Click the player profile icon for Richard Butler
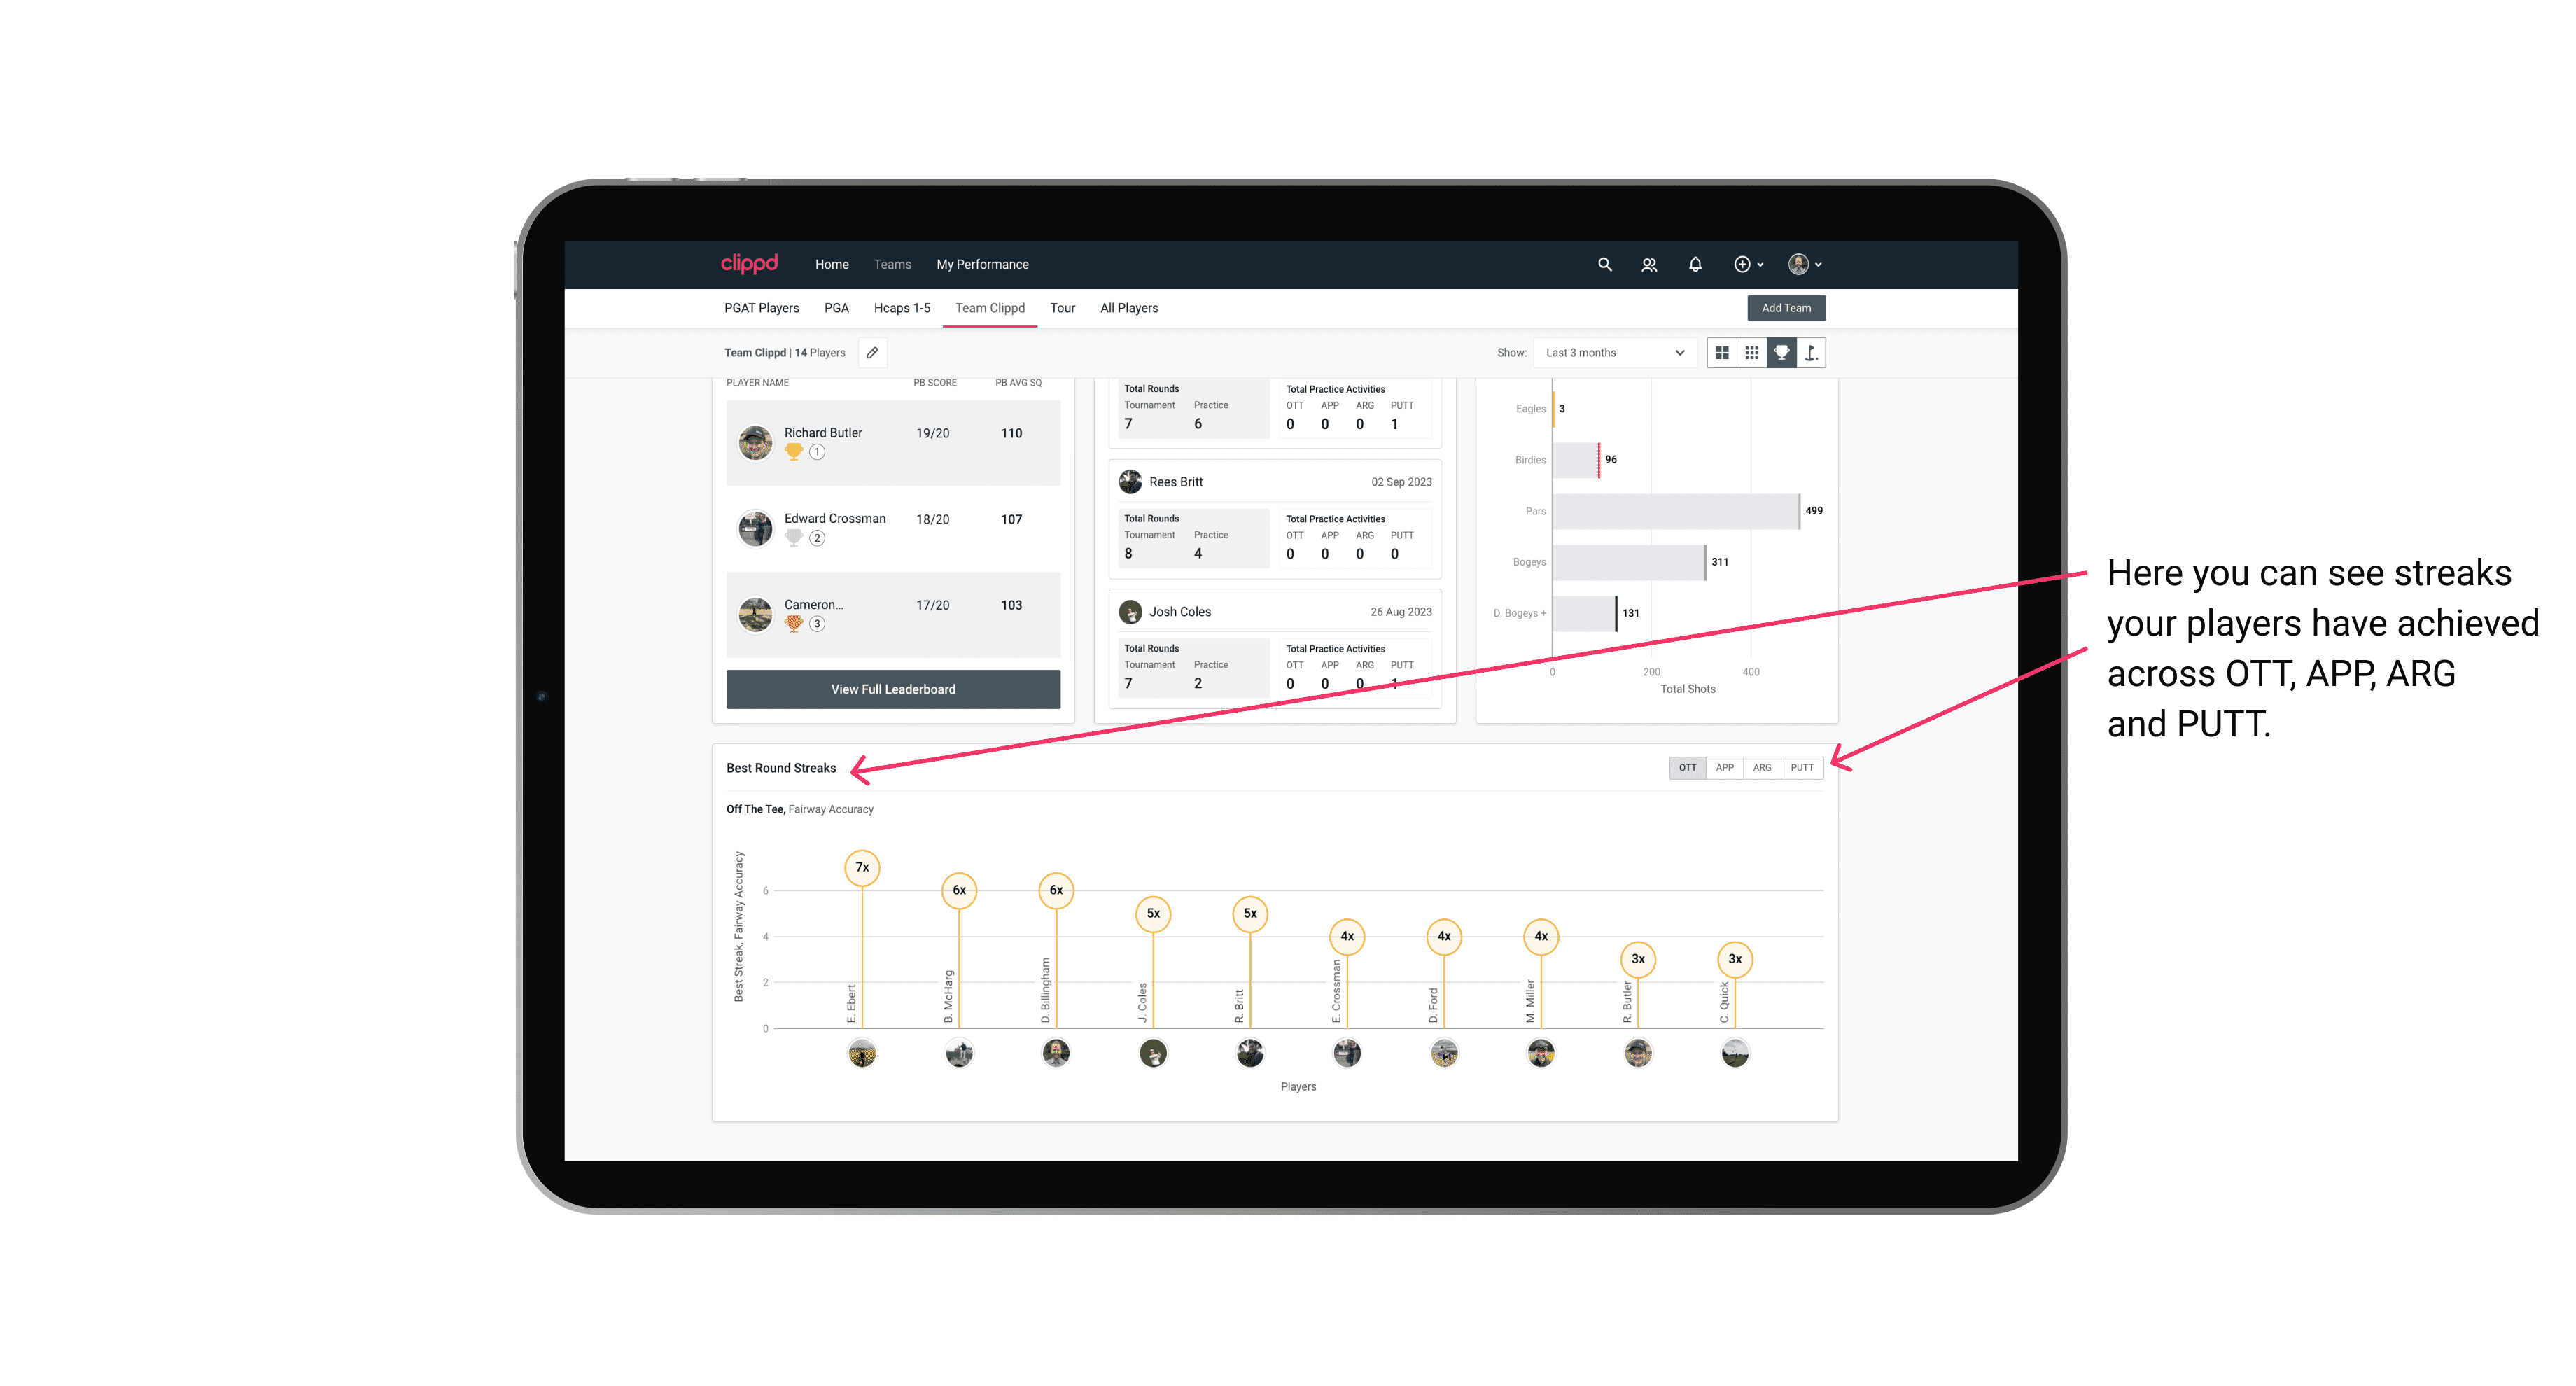Screen dimensions: 2576x1386 (757, 440)
